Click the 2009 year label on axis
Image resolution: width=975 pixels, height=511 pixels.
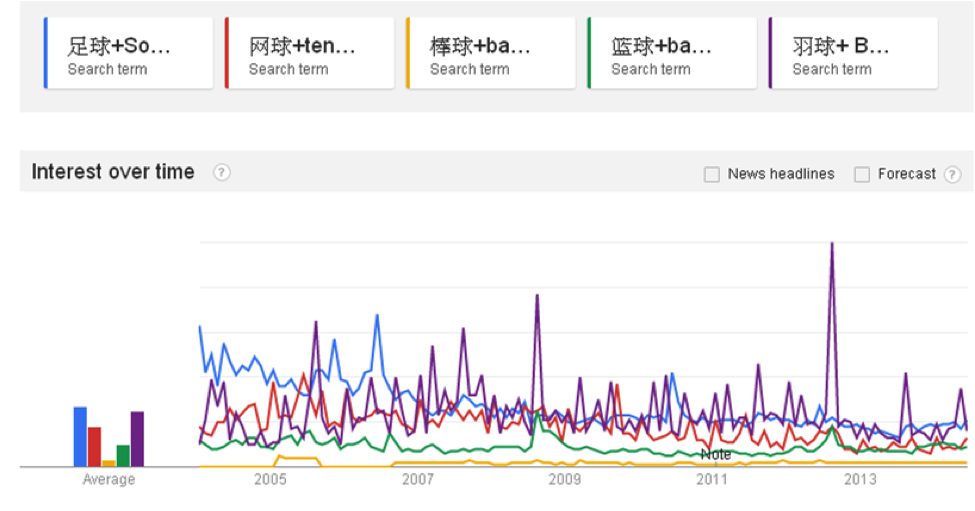(565, 480)
